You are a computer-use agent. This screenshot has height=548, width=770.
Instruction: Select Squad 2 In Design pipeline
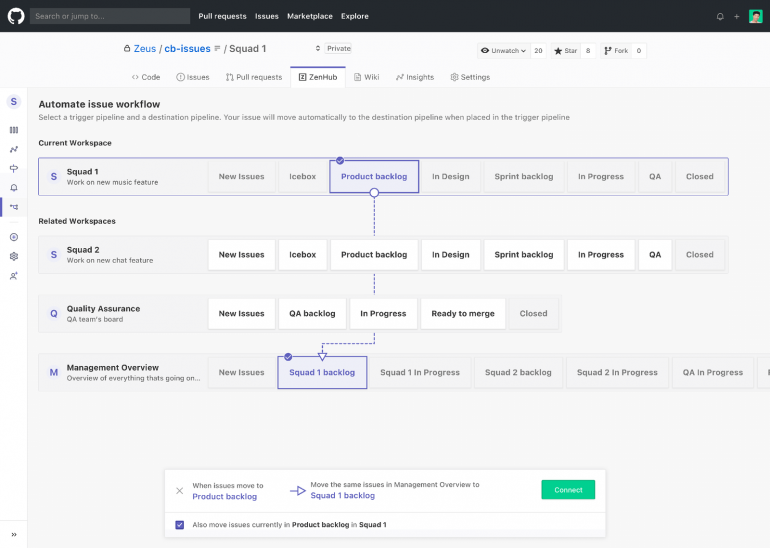pos(451,255)
